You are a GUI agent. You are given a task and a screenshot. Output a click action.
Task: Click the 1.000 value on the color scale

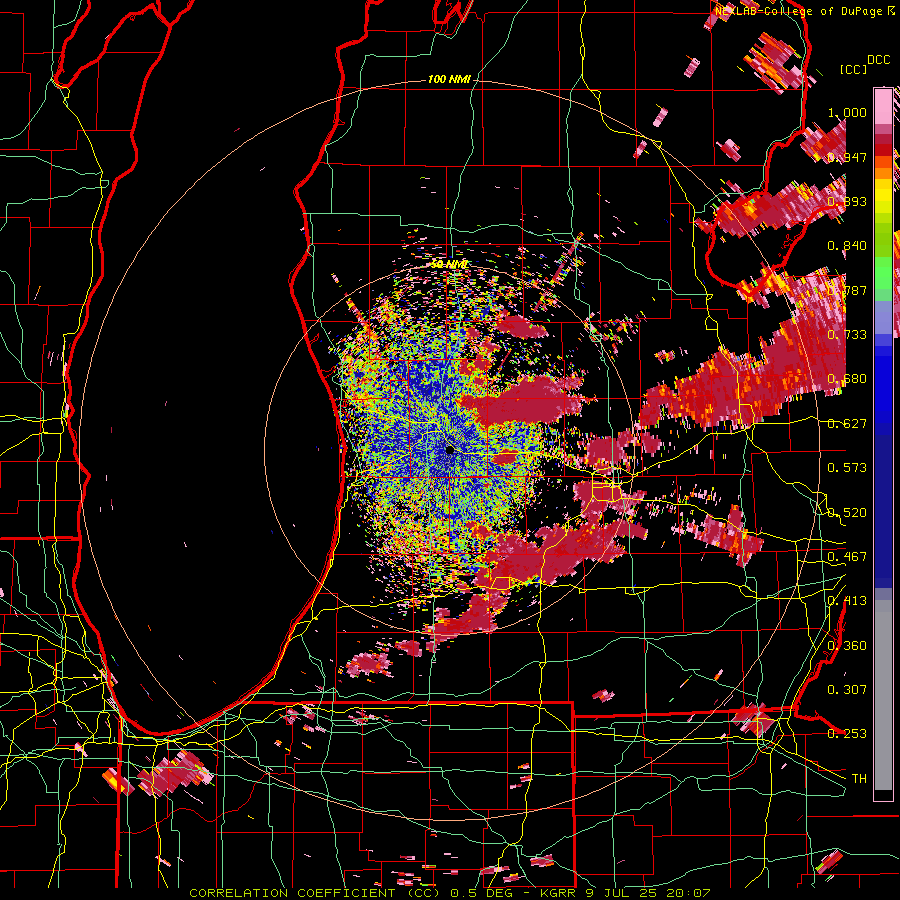(x=847, y=112)
